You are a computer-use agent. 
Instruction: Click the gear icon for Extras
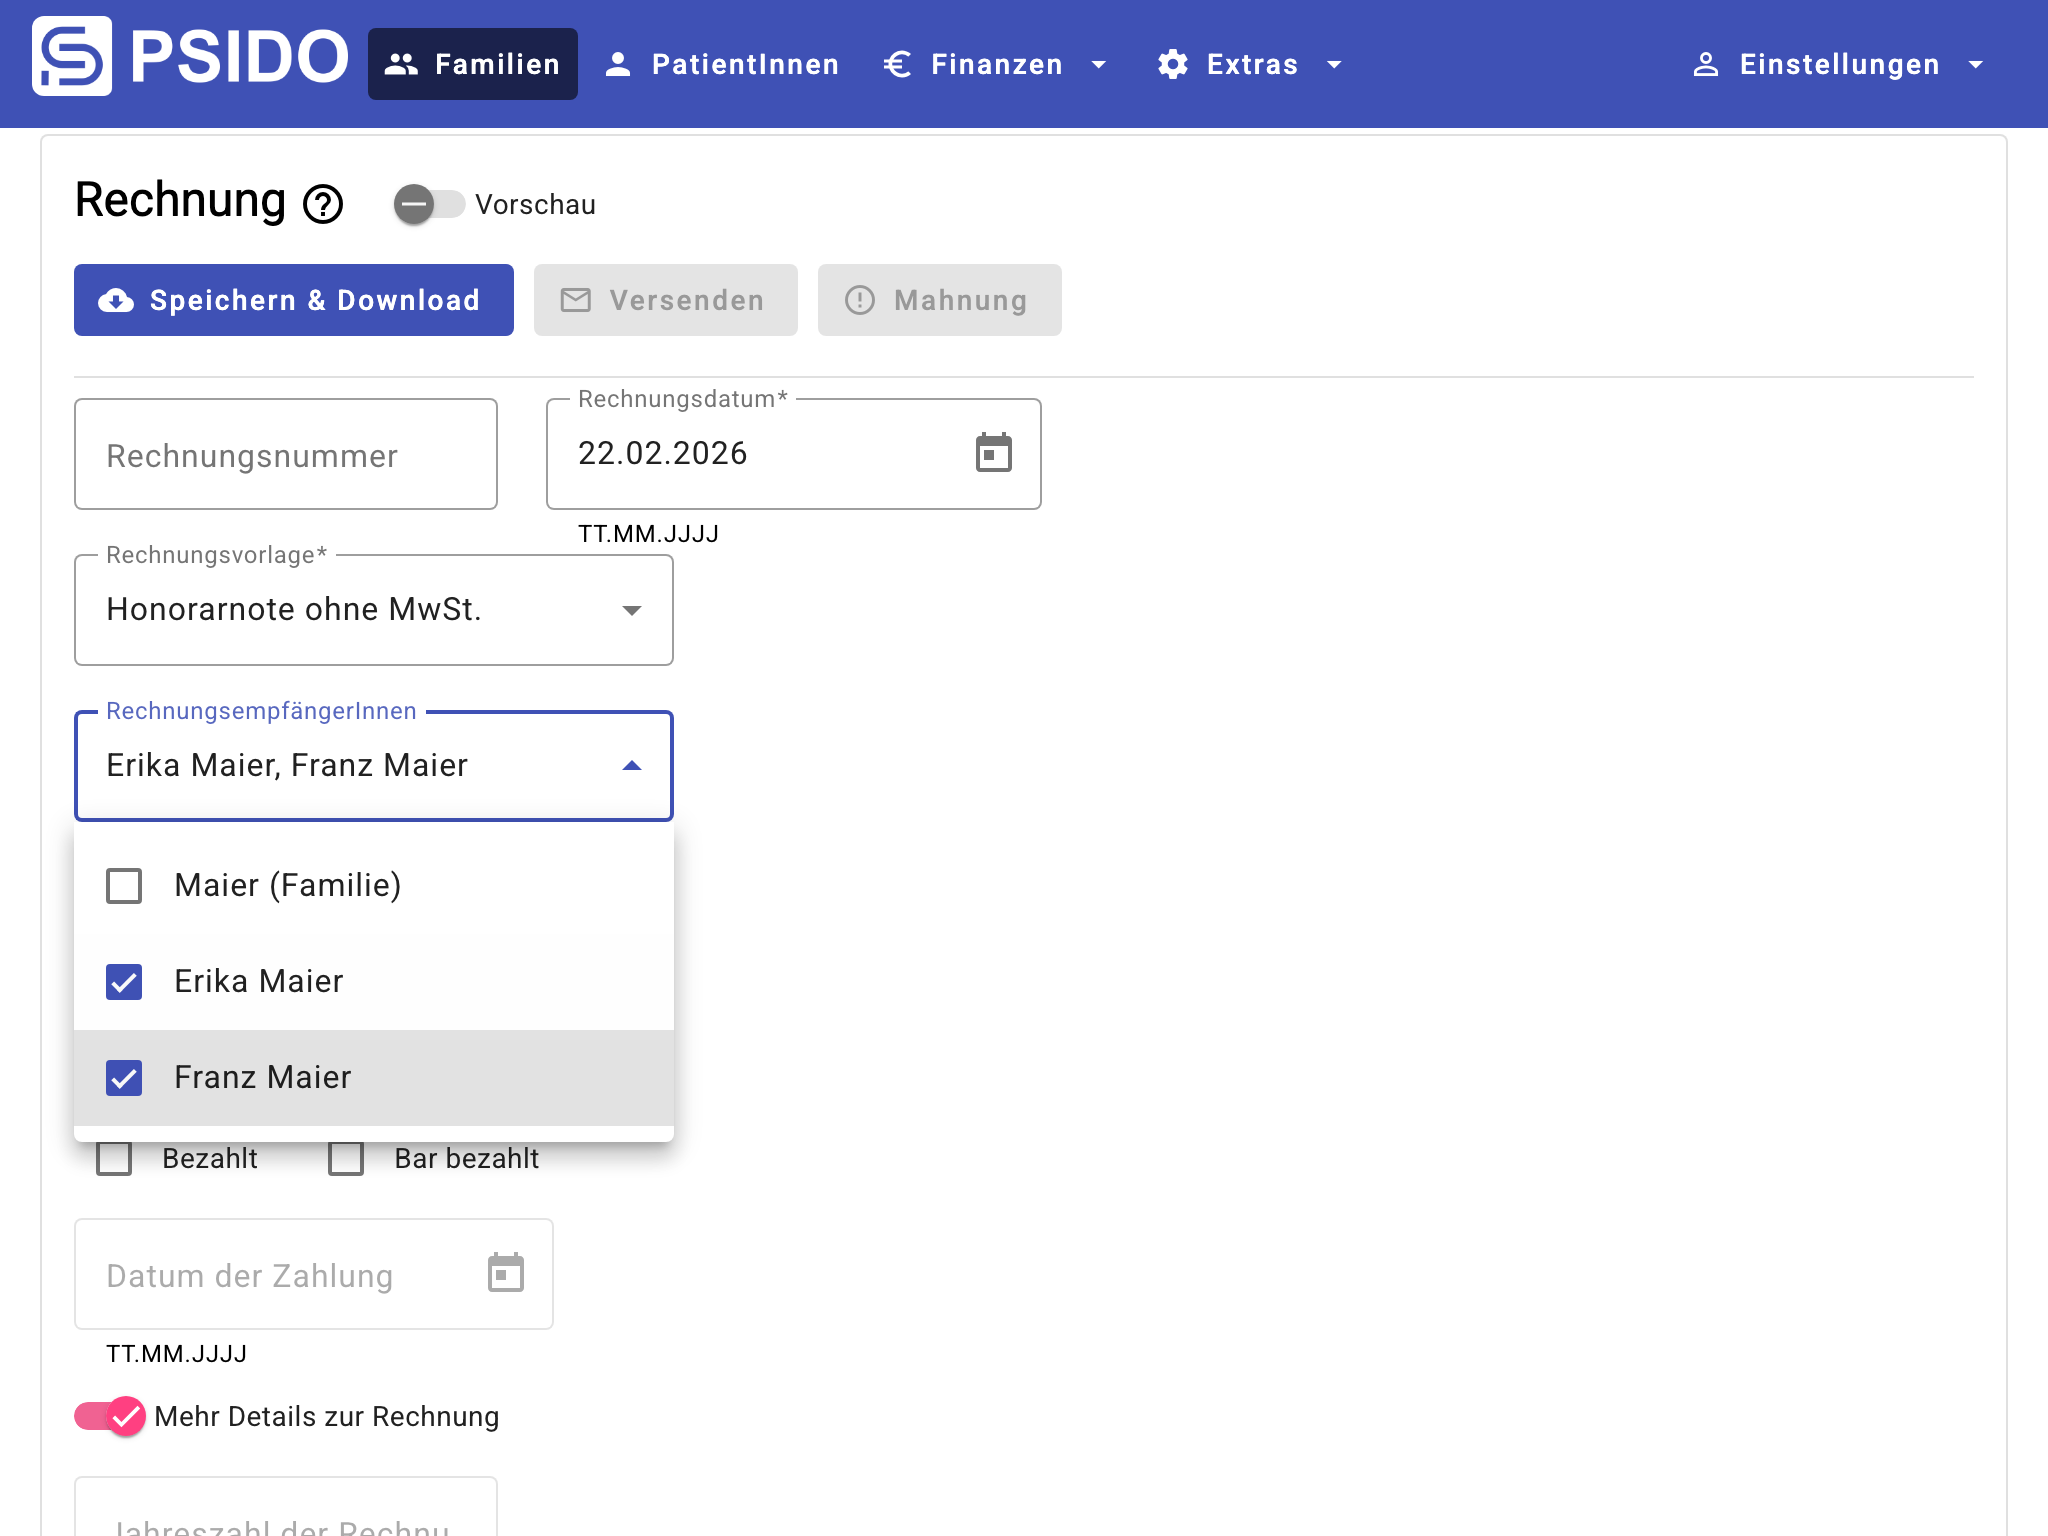coord(1172,64)
